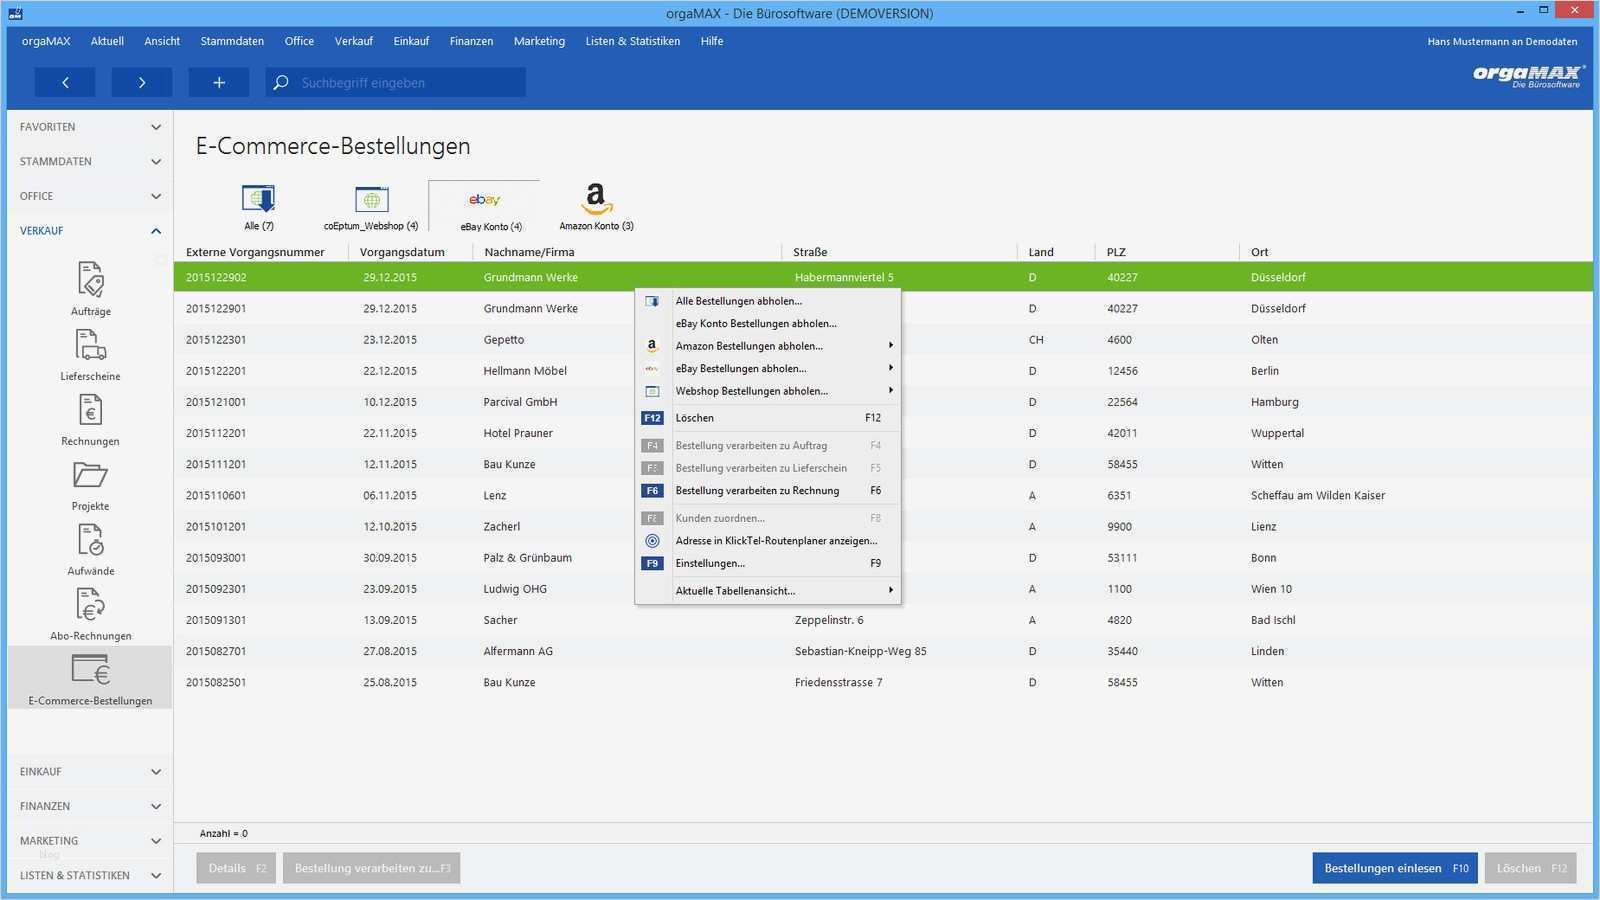Select order row 2015082701 Alfermann AG
This screenshot has height=900, width=1600.
[x=883, y=651]
